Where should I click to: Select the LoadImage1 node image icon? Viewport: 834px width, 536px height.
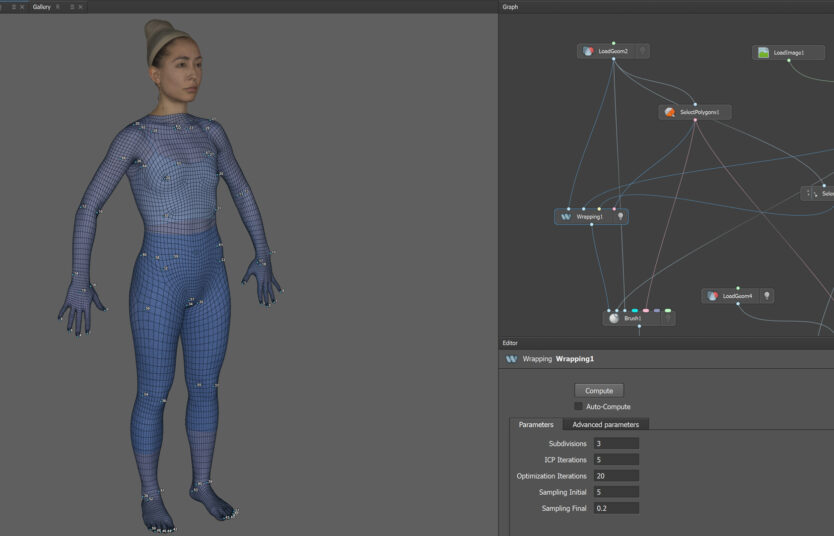[763, 52]
